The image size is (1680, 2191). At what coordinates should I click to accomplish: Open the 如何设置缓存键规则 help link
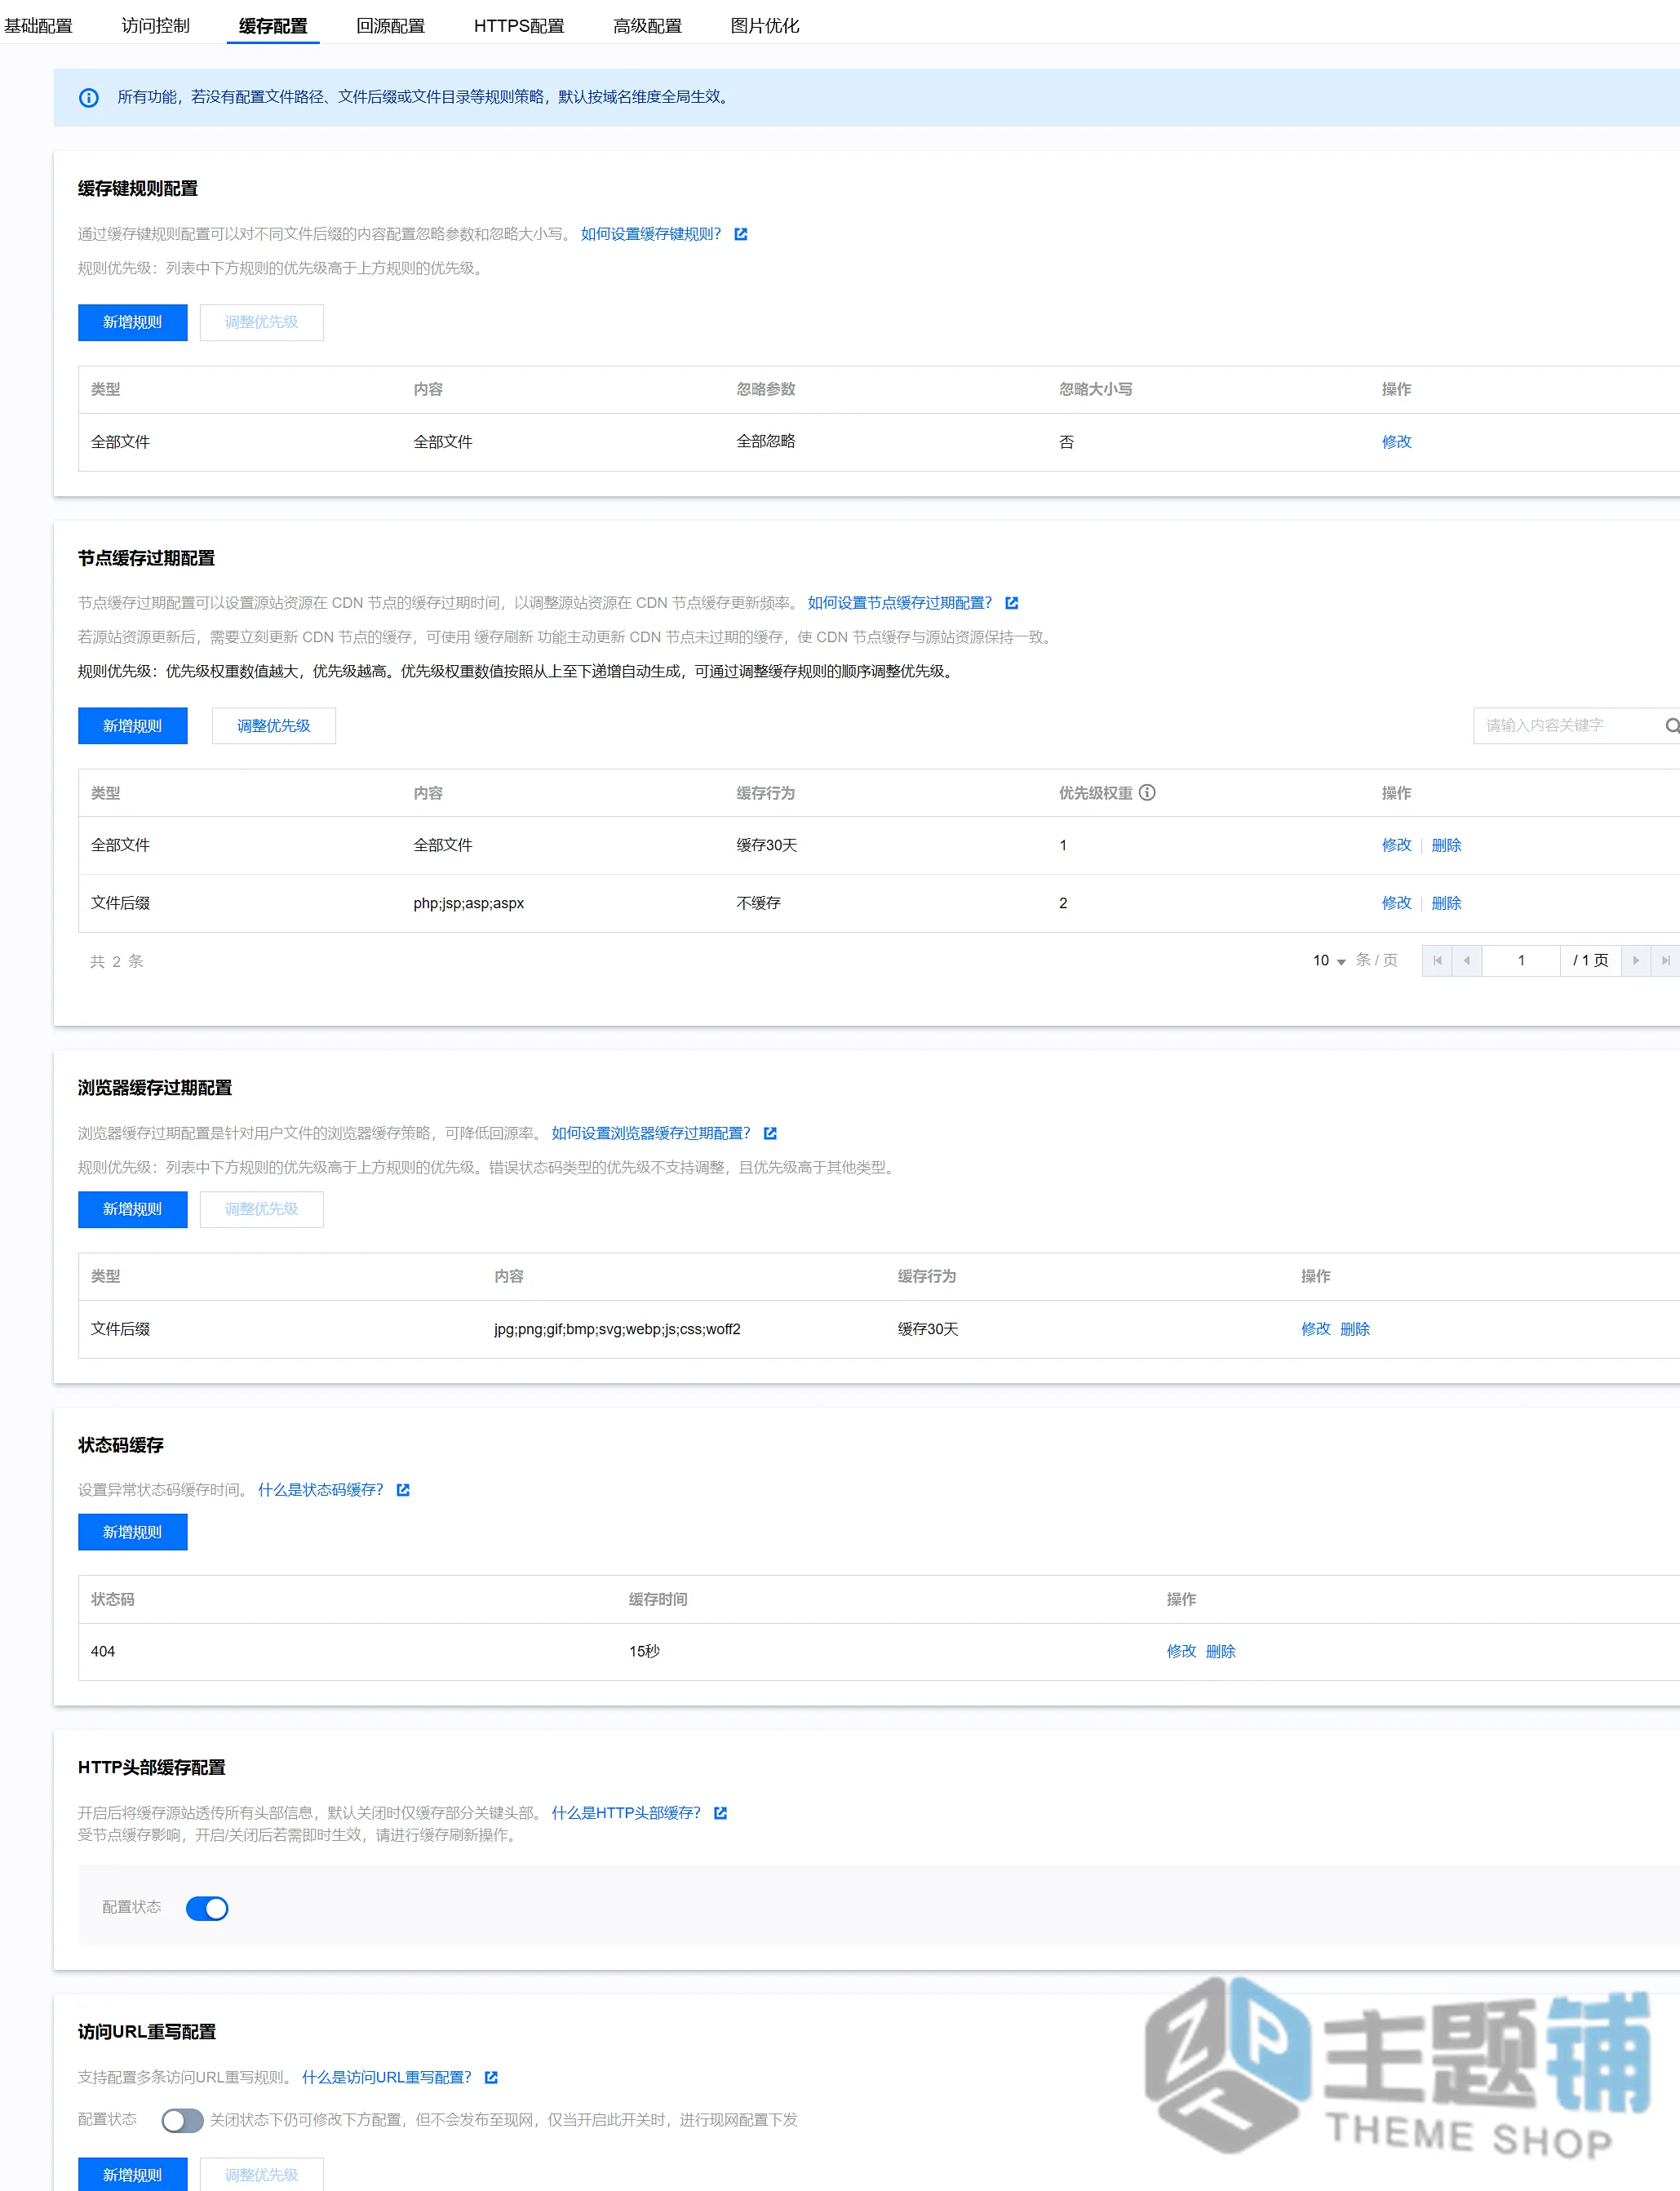point(651,234)
